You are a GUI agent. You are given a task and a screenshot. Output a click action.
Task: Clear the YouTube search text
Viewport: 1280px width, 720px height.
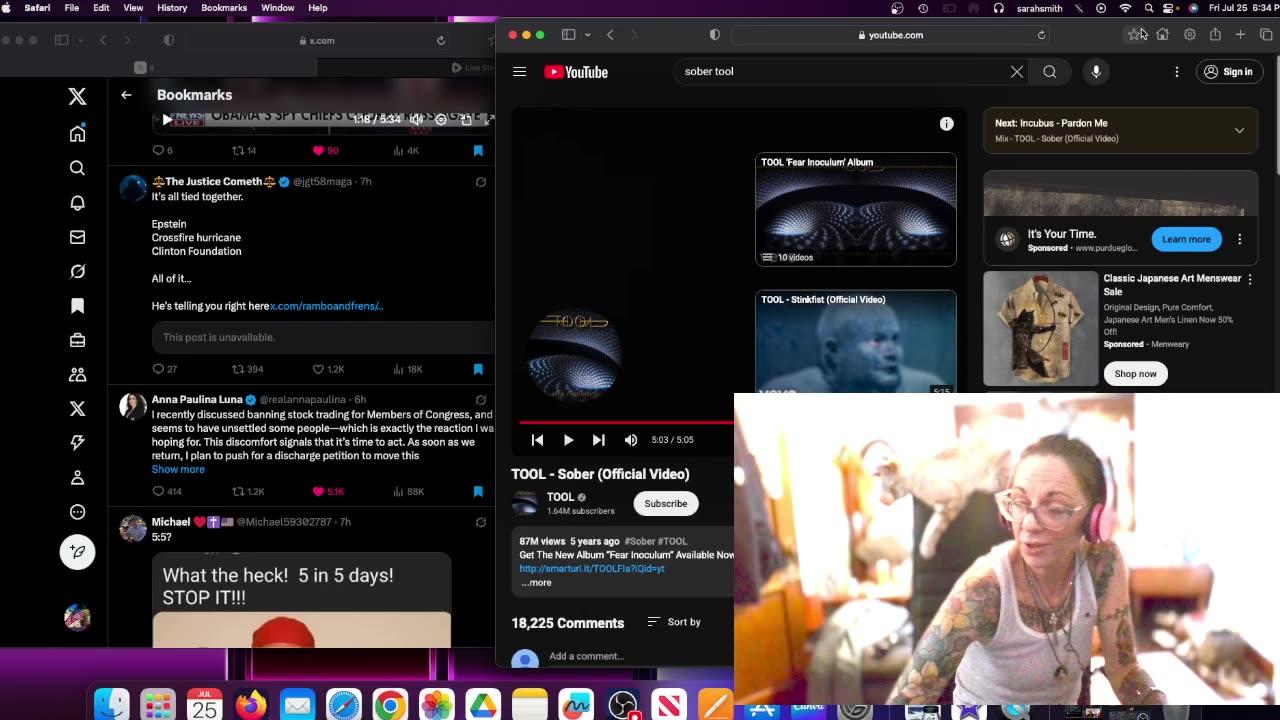(x=1017, y=72)
